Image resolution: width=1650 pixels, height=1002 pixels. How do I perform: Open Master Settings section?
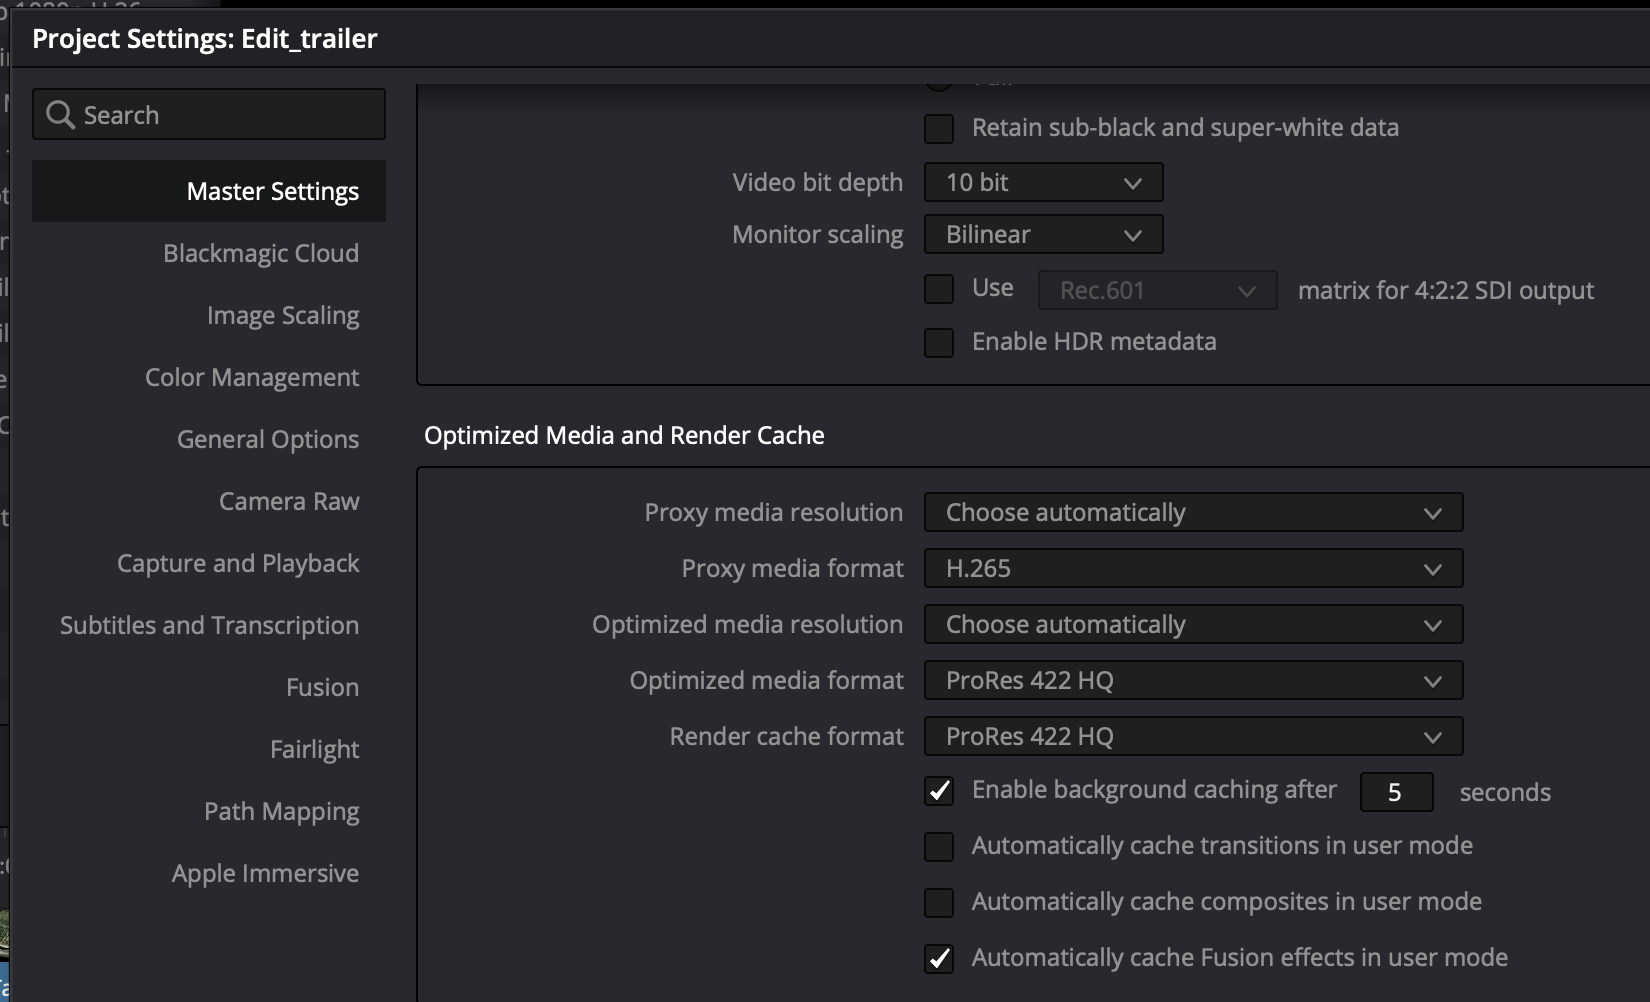tap(209, 191)
